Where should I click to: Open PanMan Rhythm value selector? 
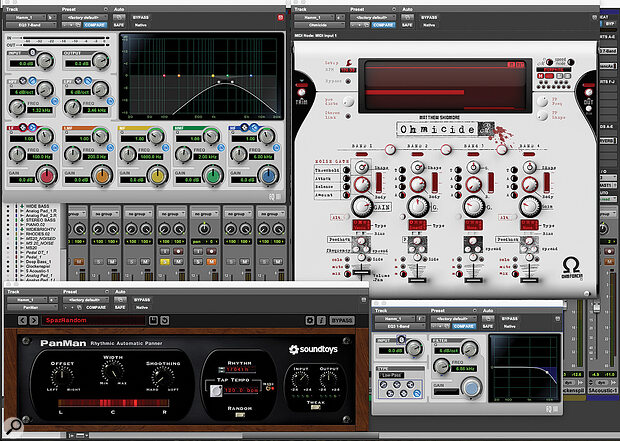237,369
